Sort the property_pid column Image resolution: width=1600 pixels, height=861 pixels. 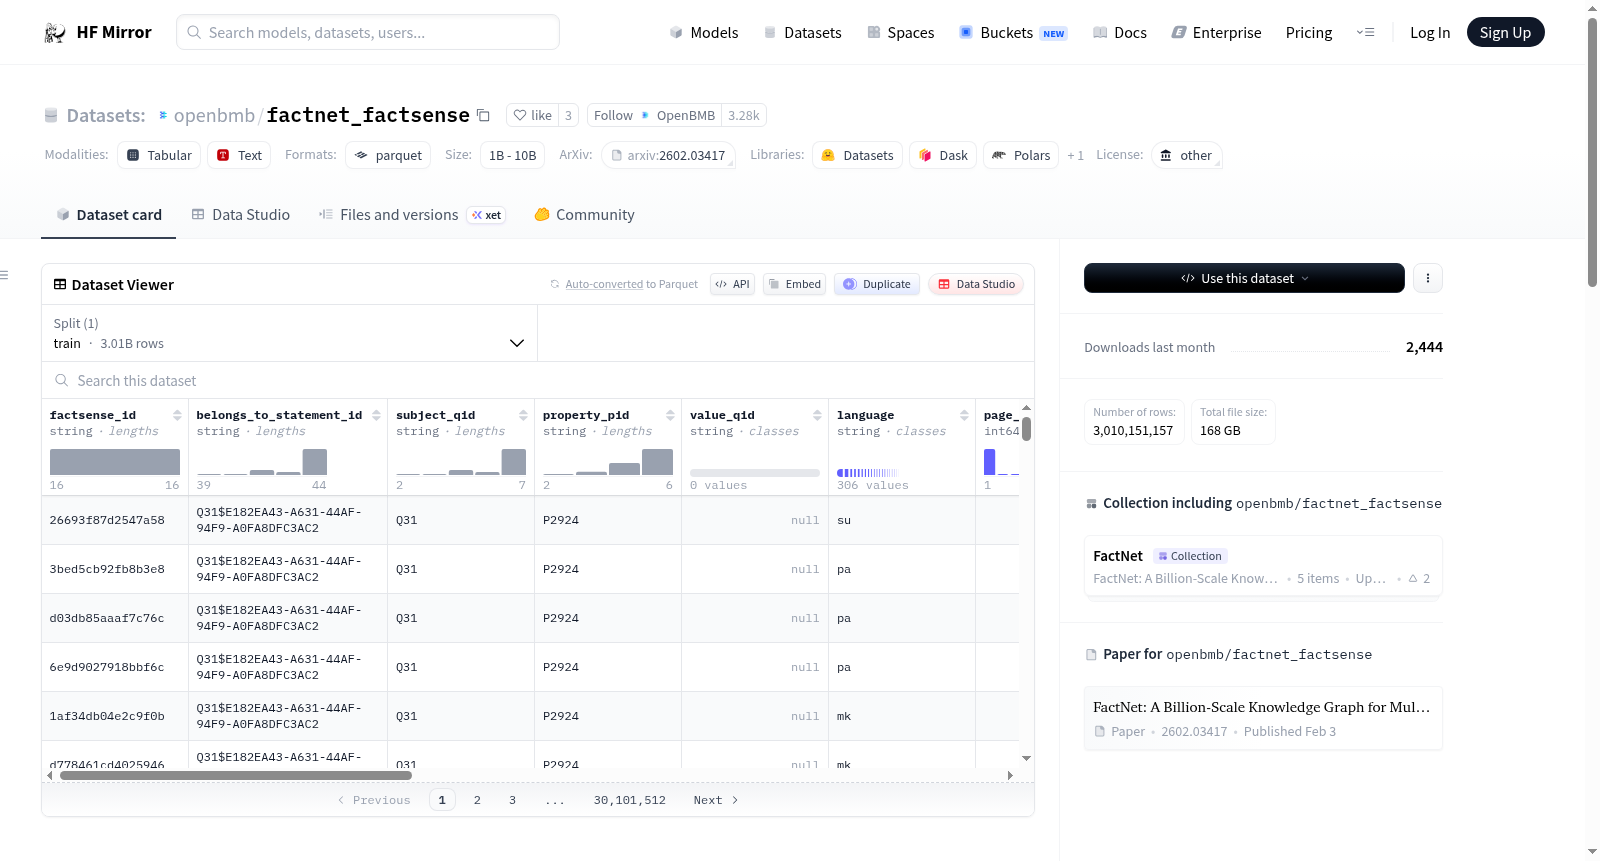pyautogui.click(x=670, y=415)
